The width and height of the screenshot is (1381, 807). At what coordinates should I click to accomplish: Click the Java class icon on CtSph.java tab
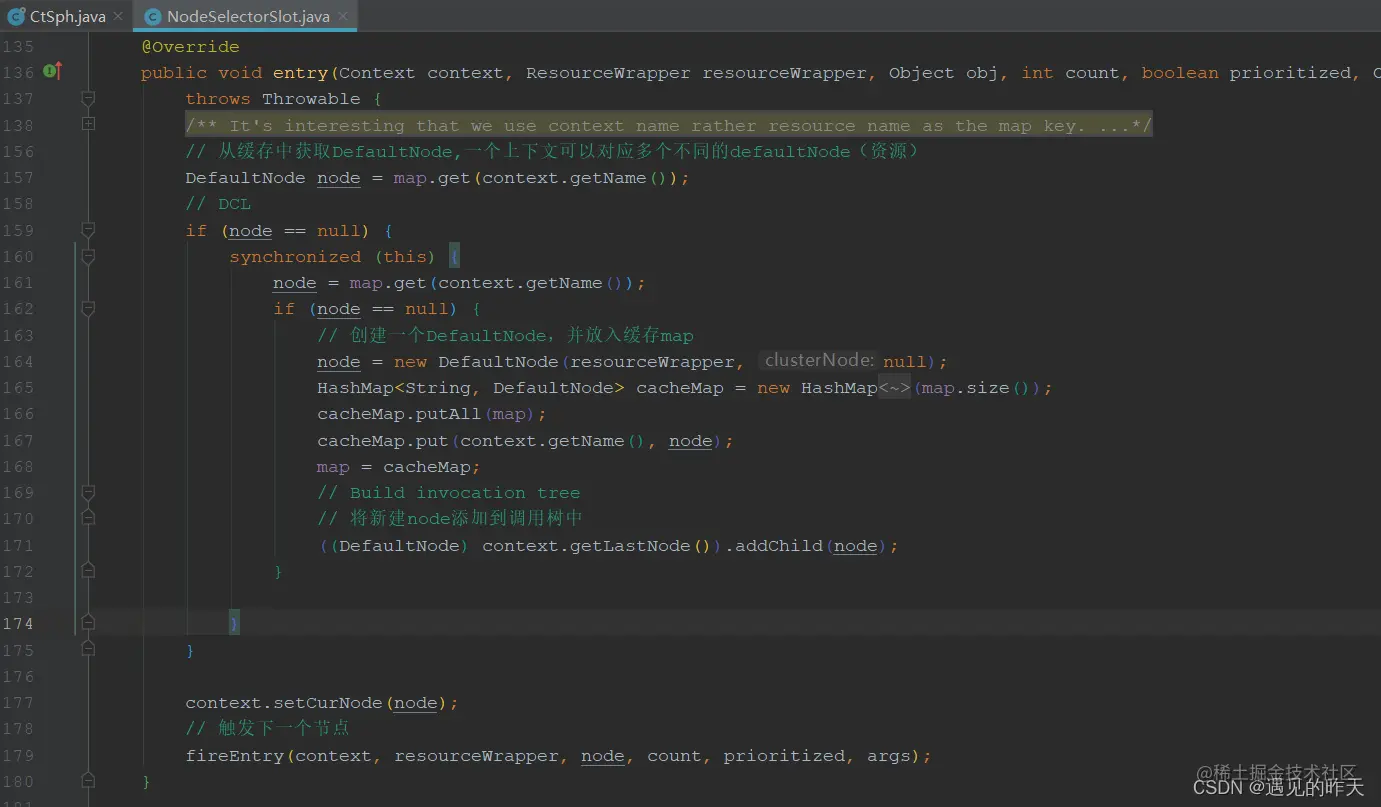pos(16,17)
